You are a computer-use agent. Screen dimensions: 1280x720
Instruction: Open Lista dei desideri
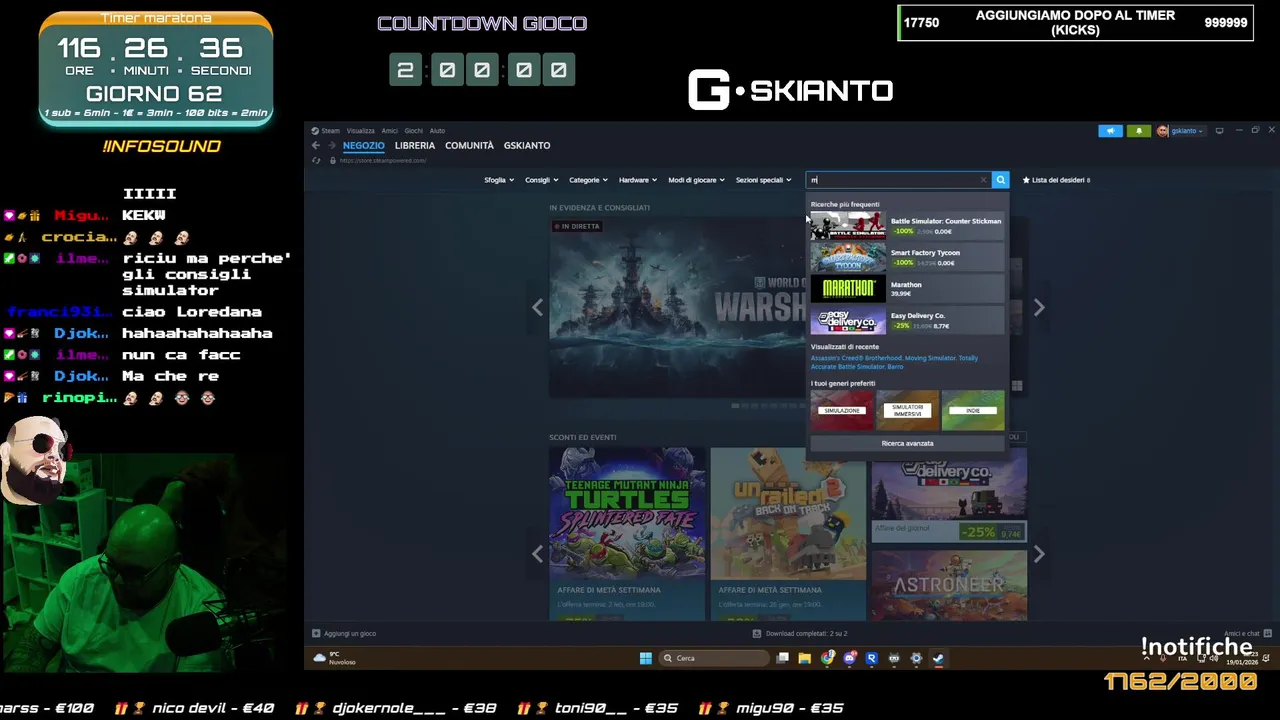tap(1060, 180)
